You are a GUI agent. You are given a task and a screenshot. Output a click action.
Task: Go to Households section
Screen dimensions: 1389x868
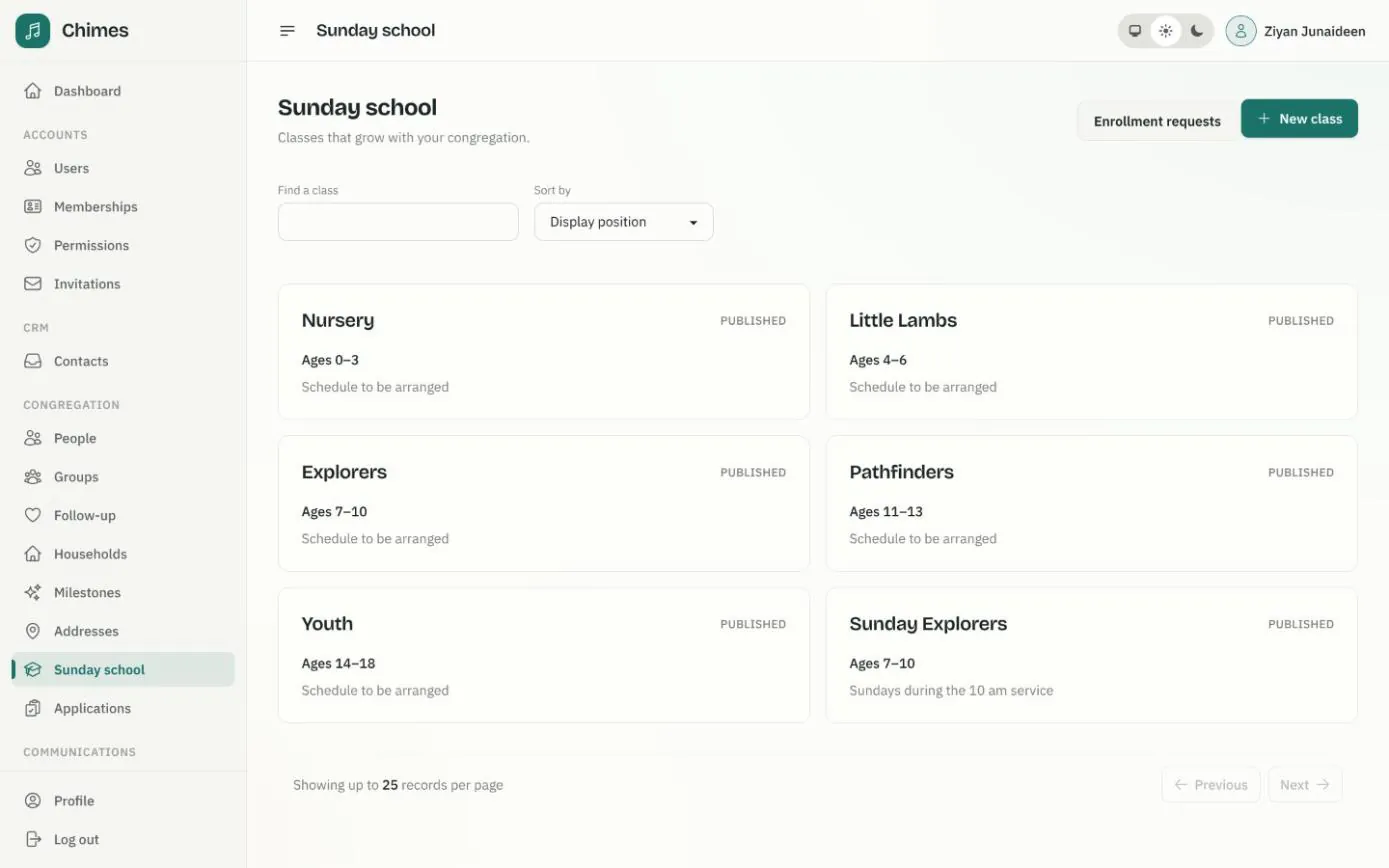coord(123,554)
